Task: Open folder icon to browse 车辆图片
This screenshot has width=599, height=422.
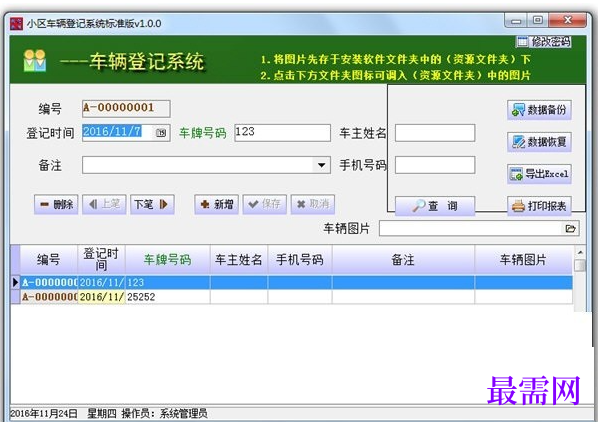Action: pyautogui.click(x=570, y=228)
